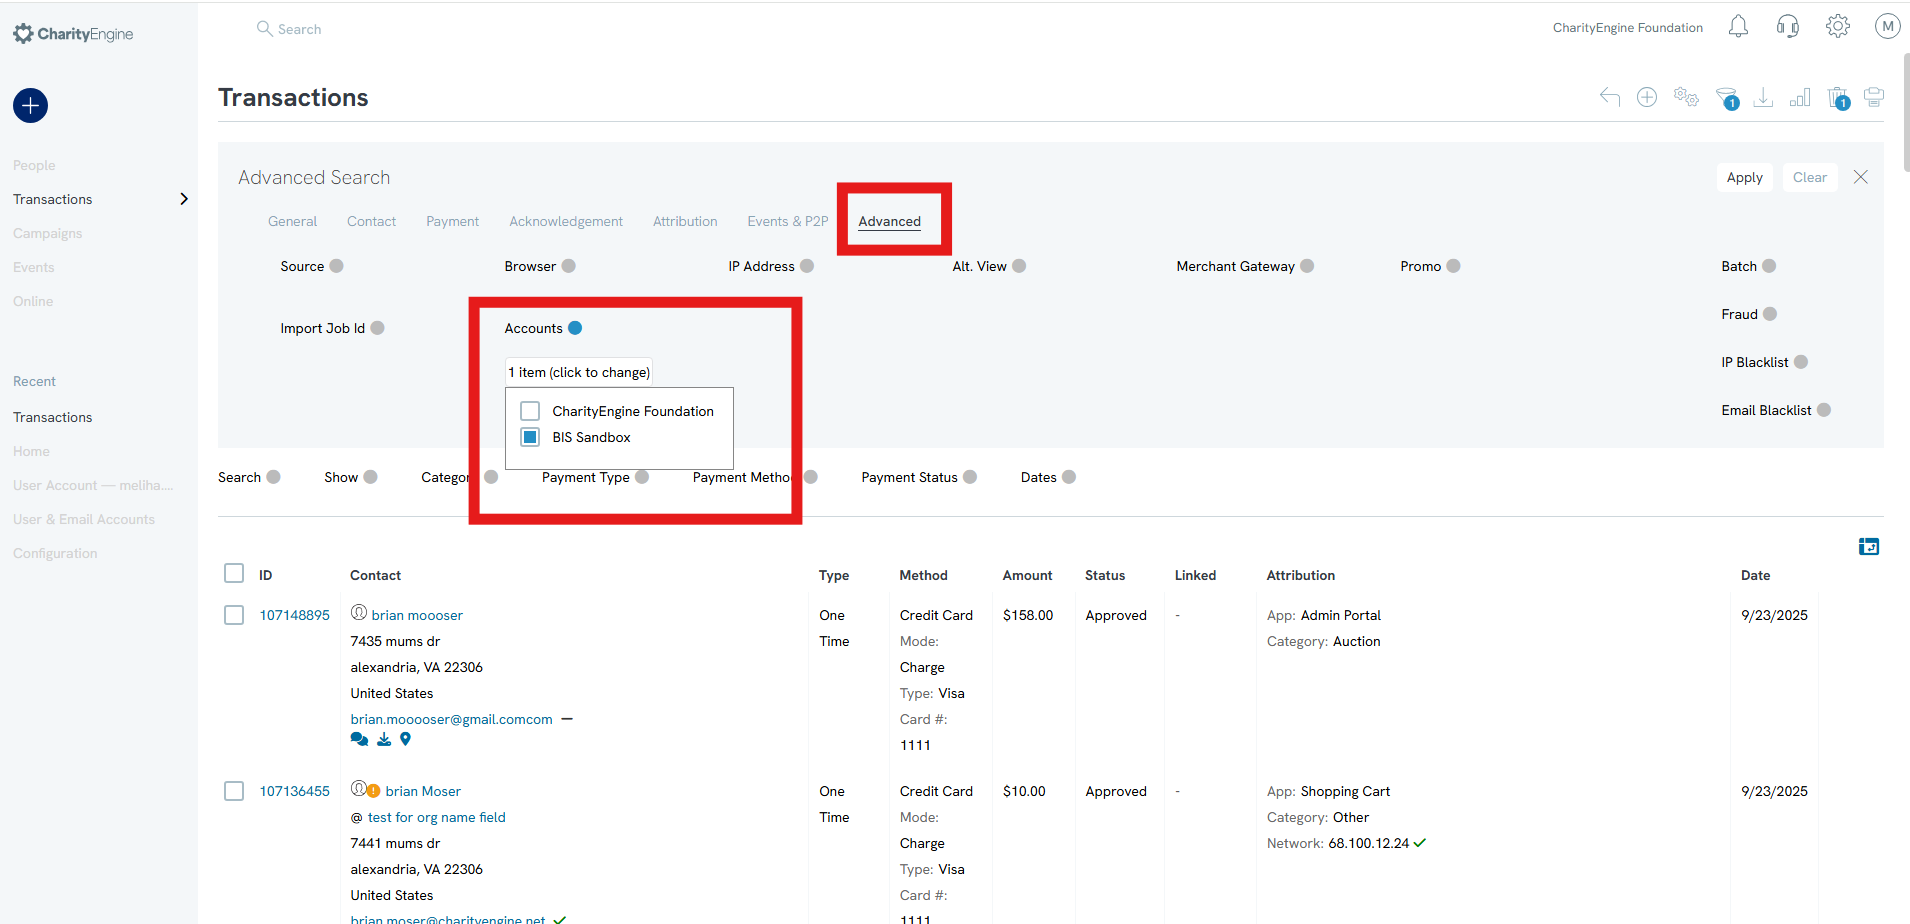Image resolution: width=1910 pixels, height=924 pixels.
Task: Open transaction ID 107148895 link
Action: (295, 615)
